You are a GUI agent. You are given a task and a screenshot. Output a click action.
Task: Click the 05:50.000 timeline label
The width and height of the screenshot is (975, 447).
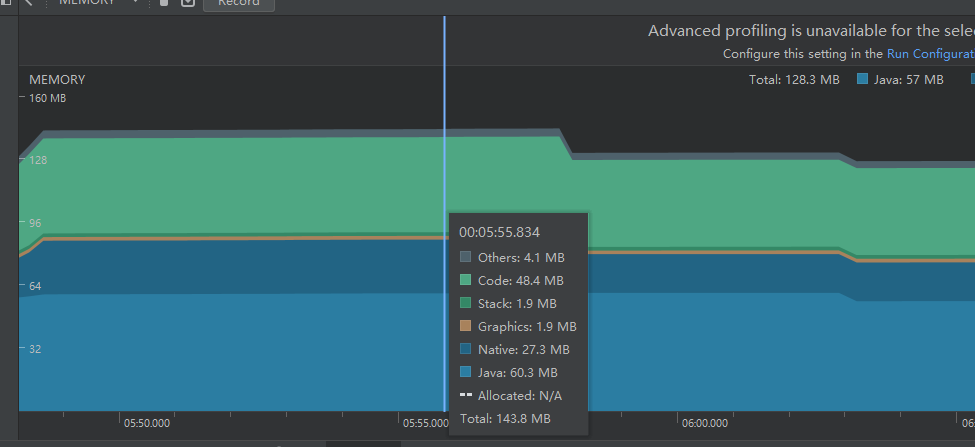tap(147, 423)
